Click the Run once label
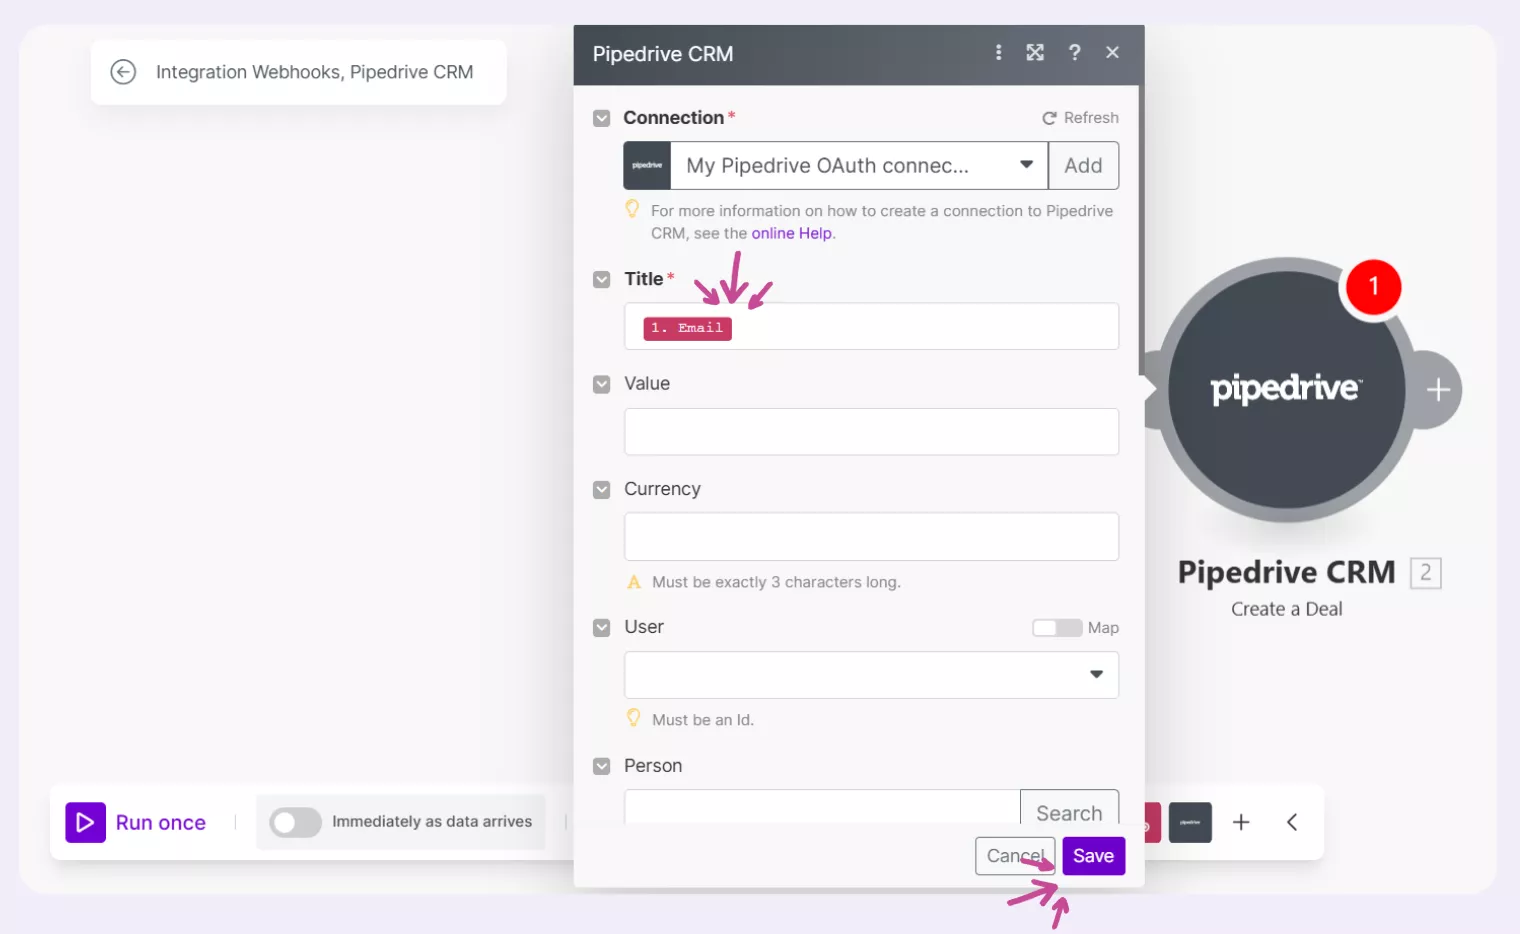 click(161, 822)
